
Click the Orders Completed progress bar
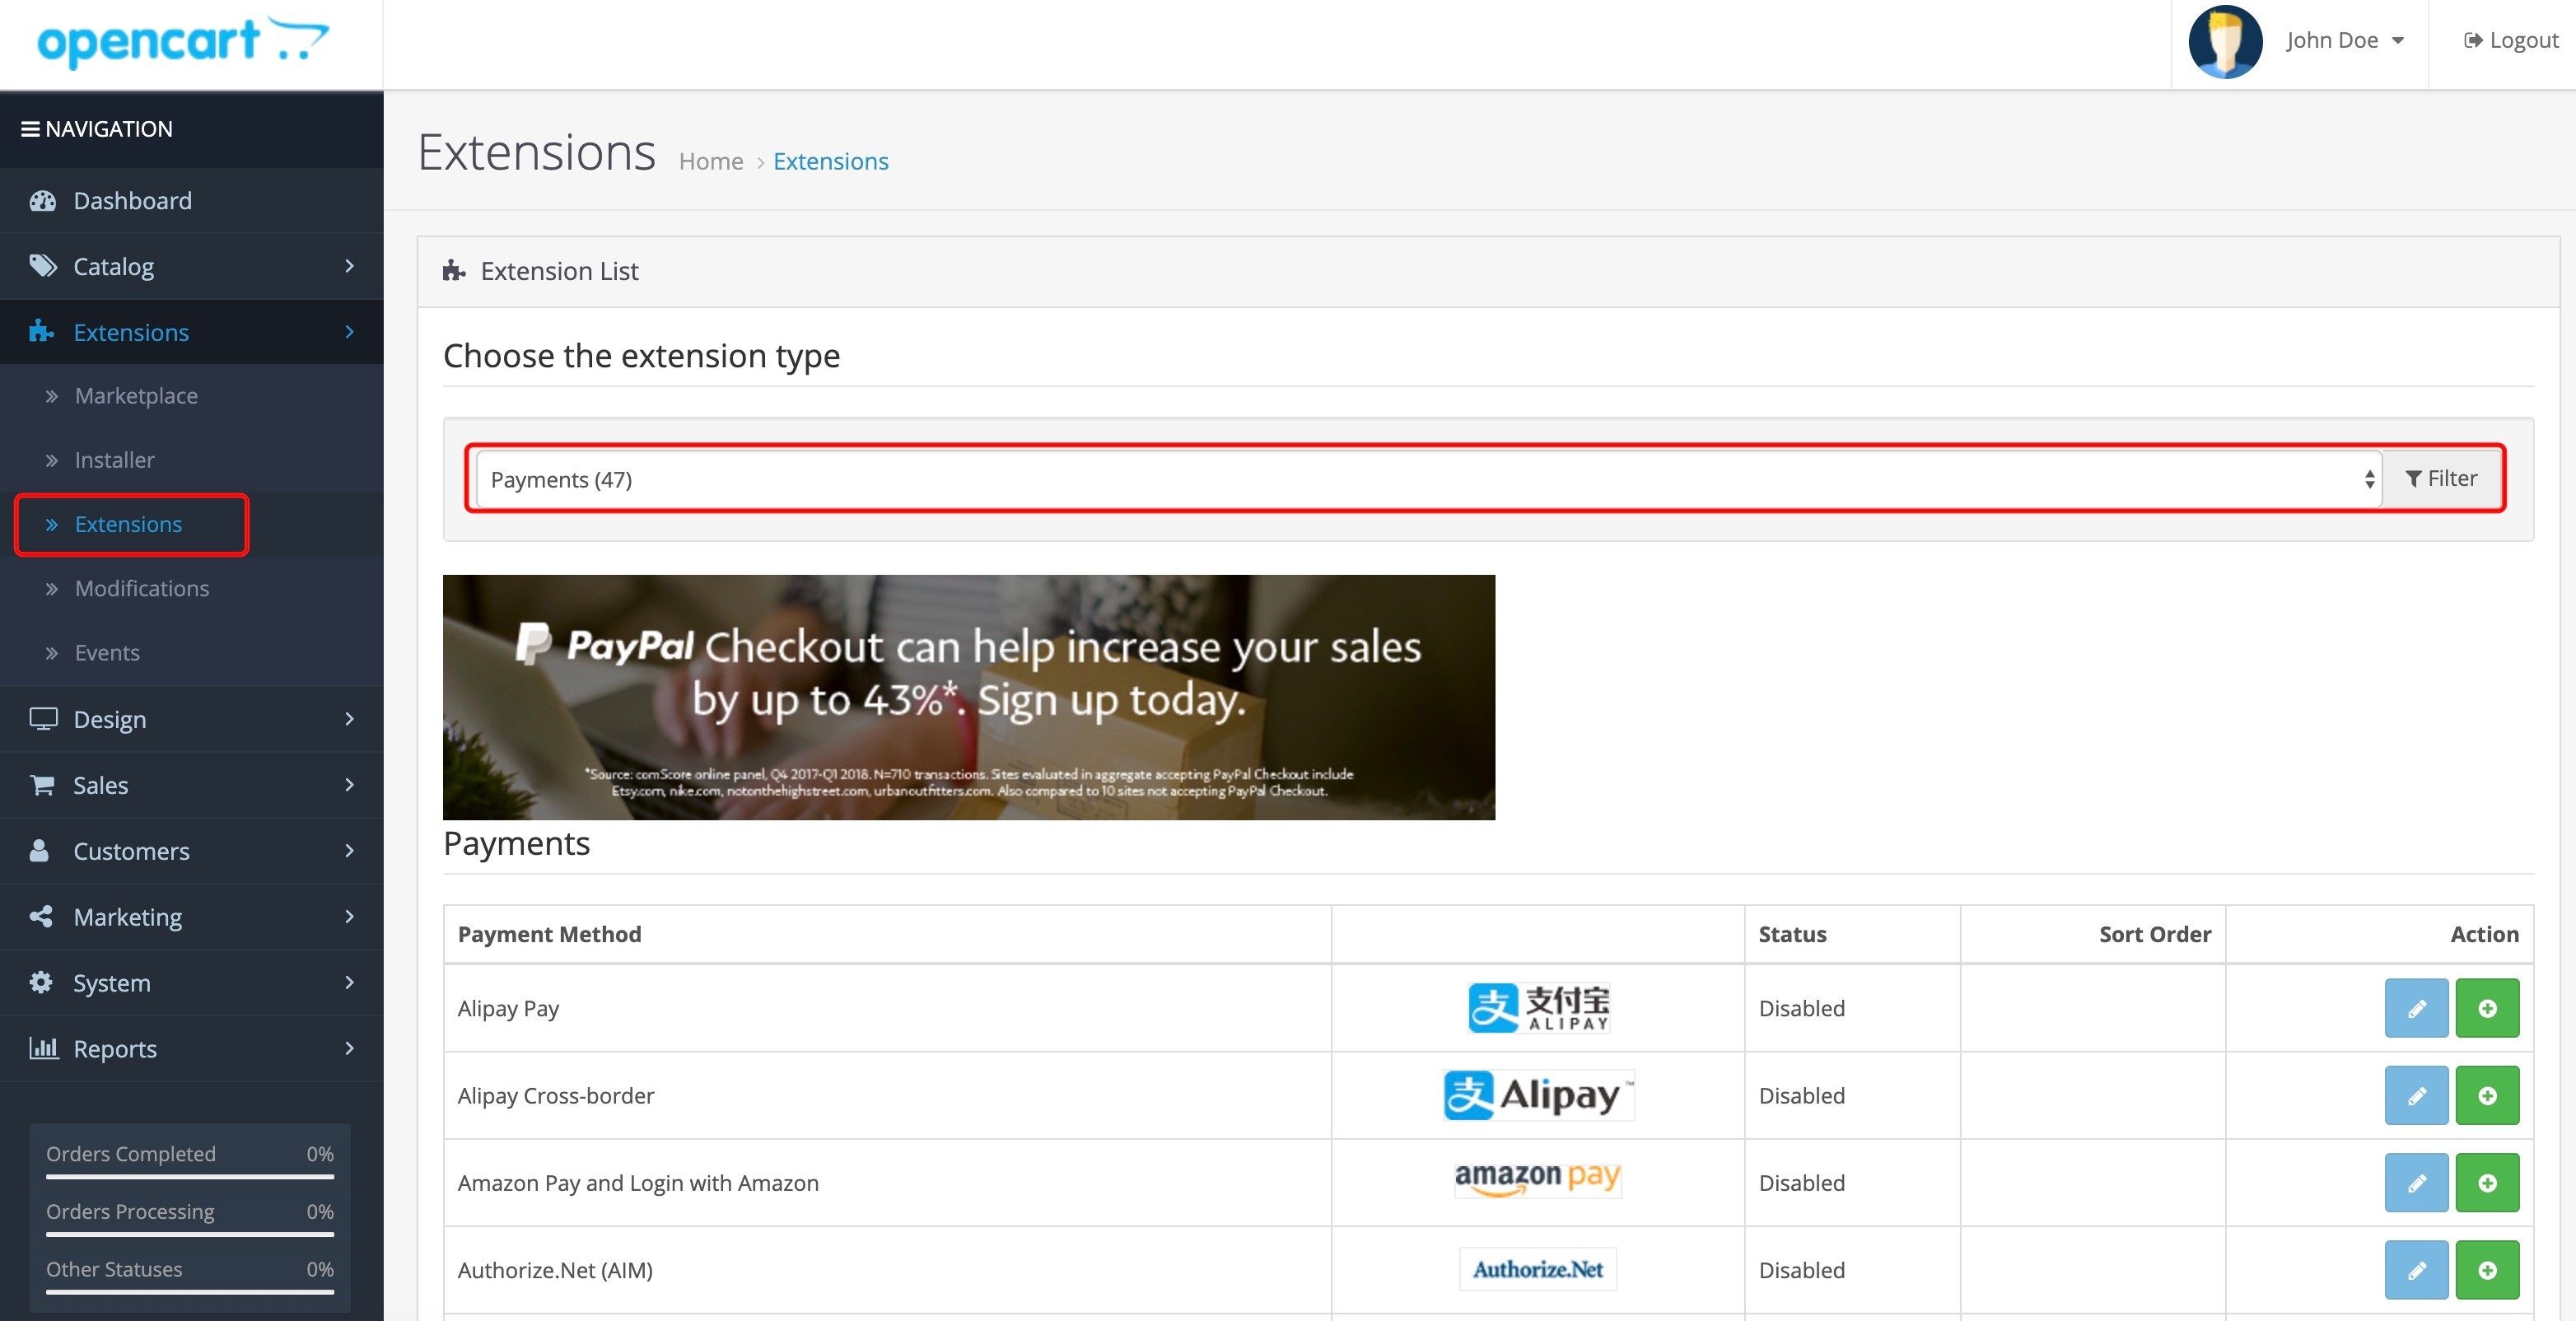click(x=190, y=1178)
